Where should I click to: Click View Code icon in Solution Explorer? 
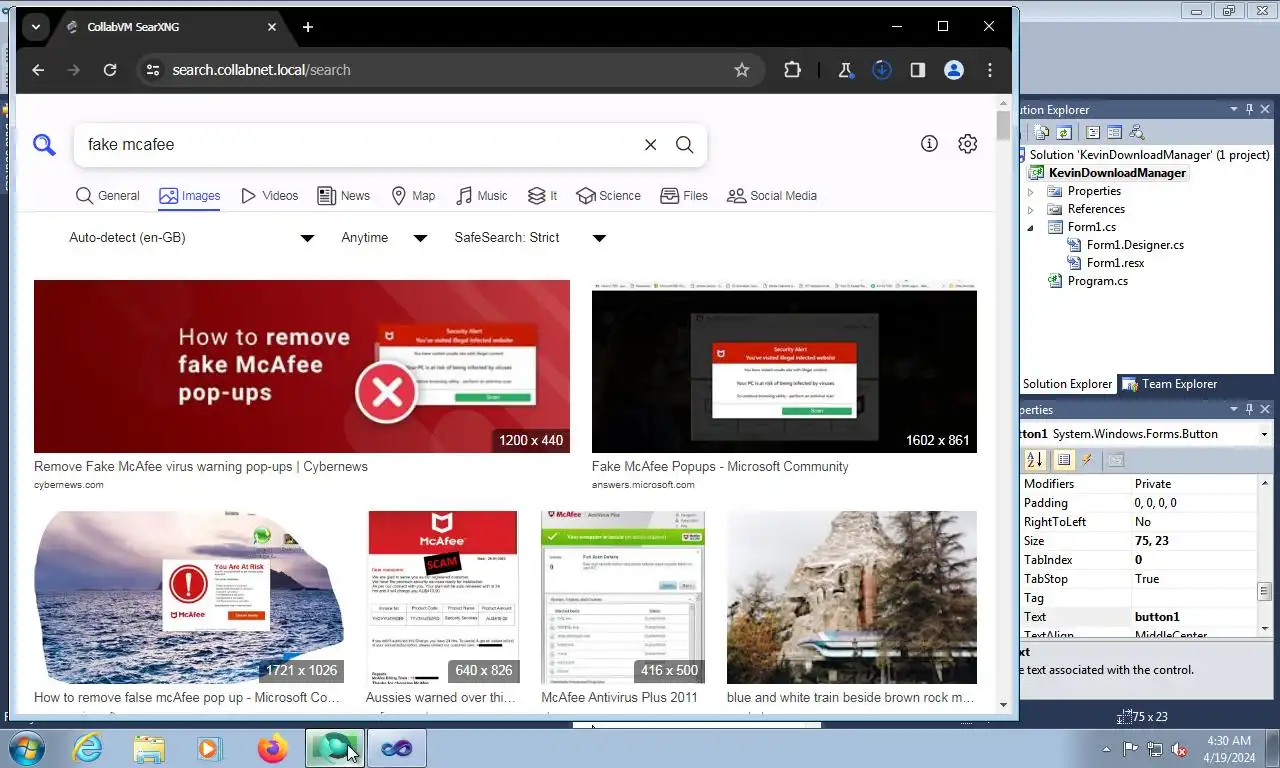click(x=1093, y=132)
